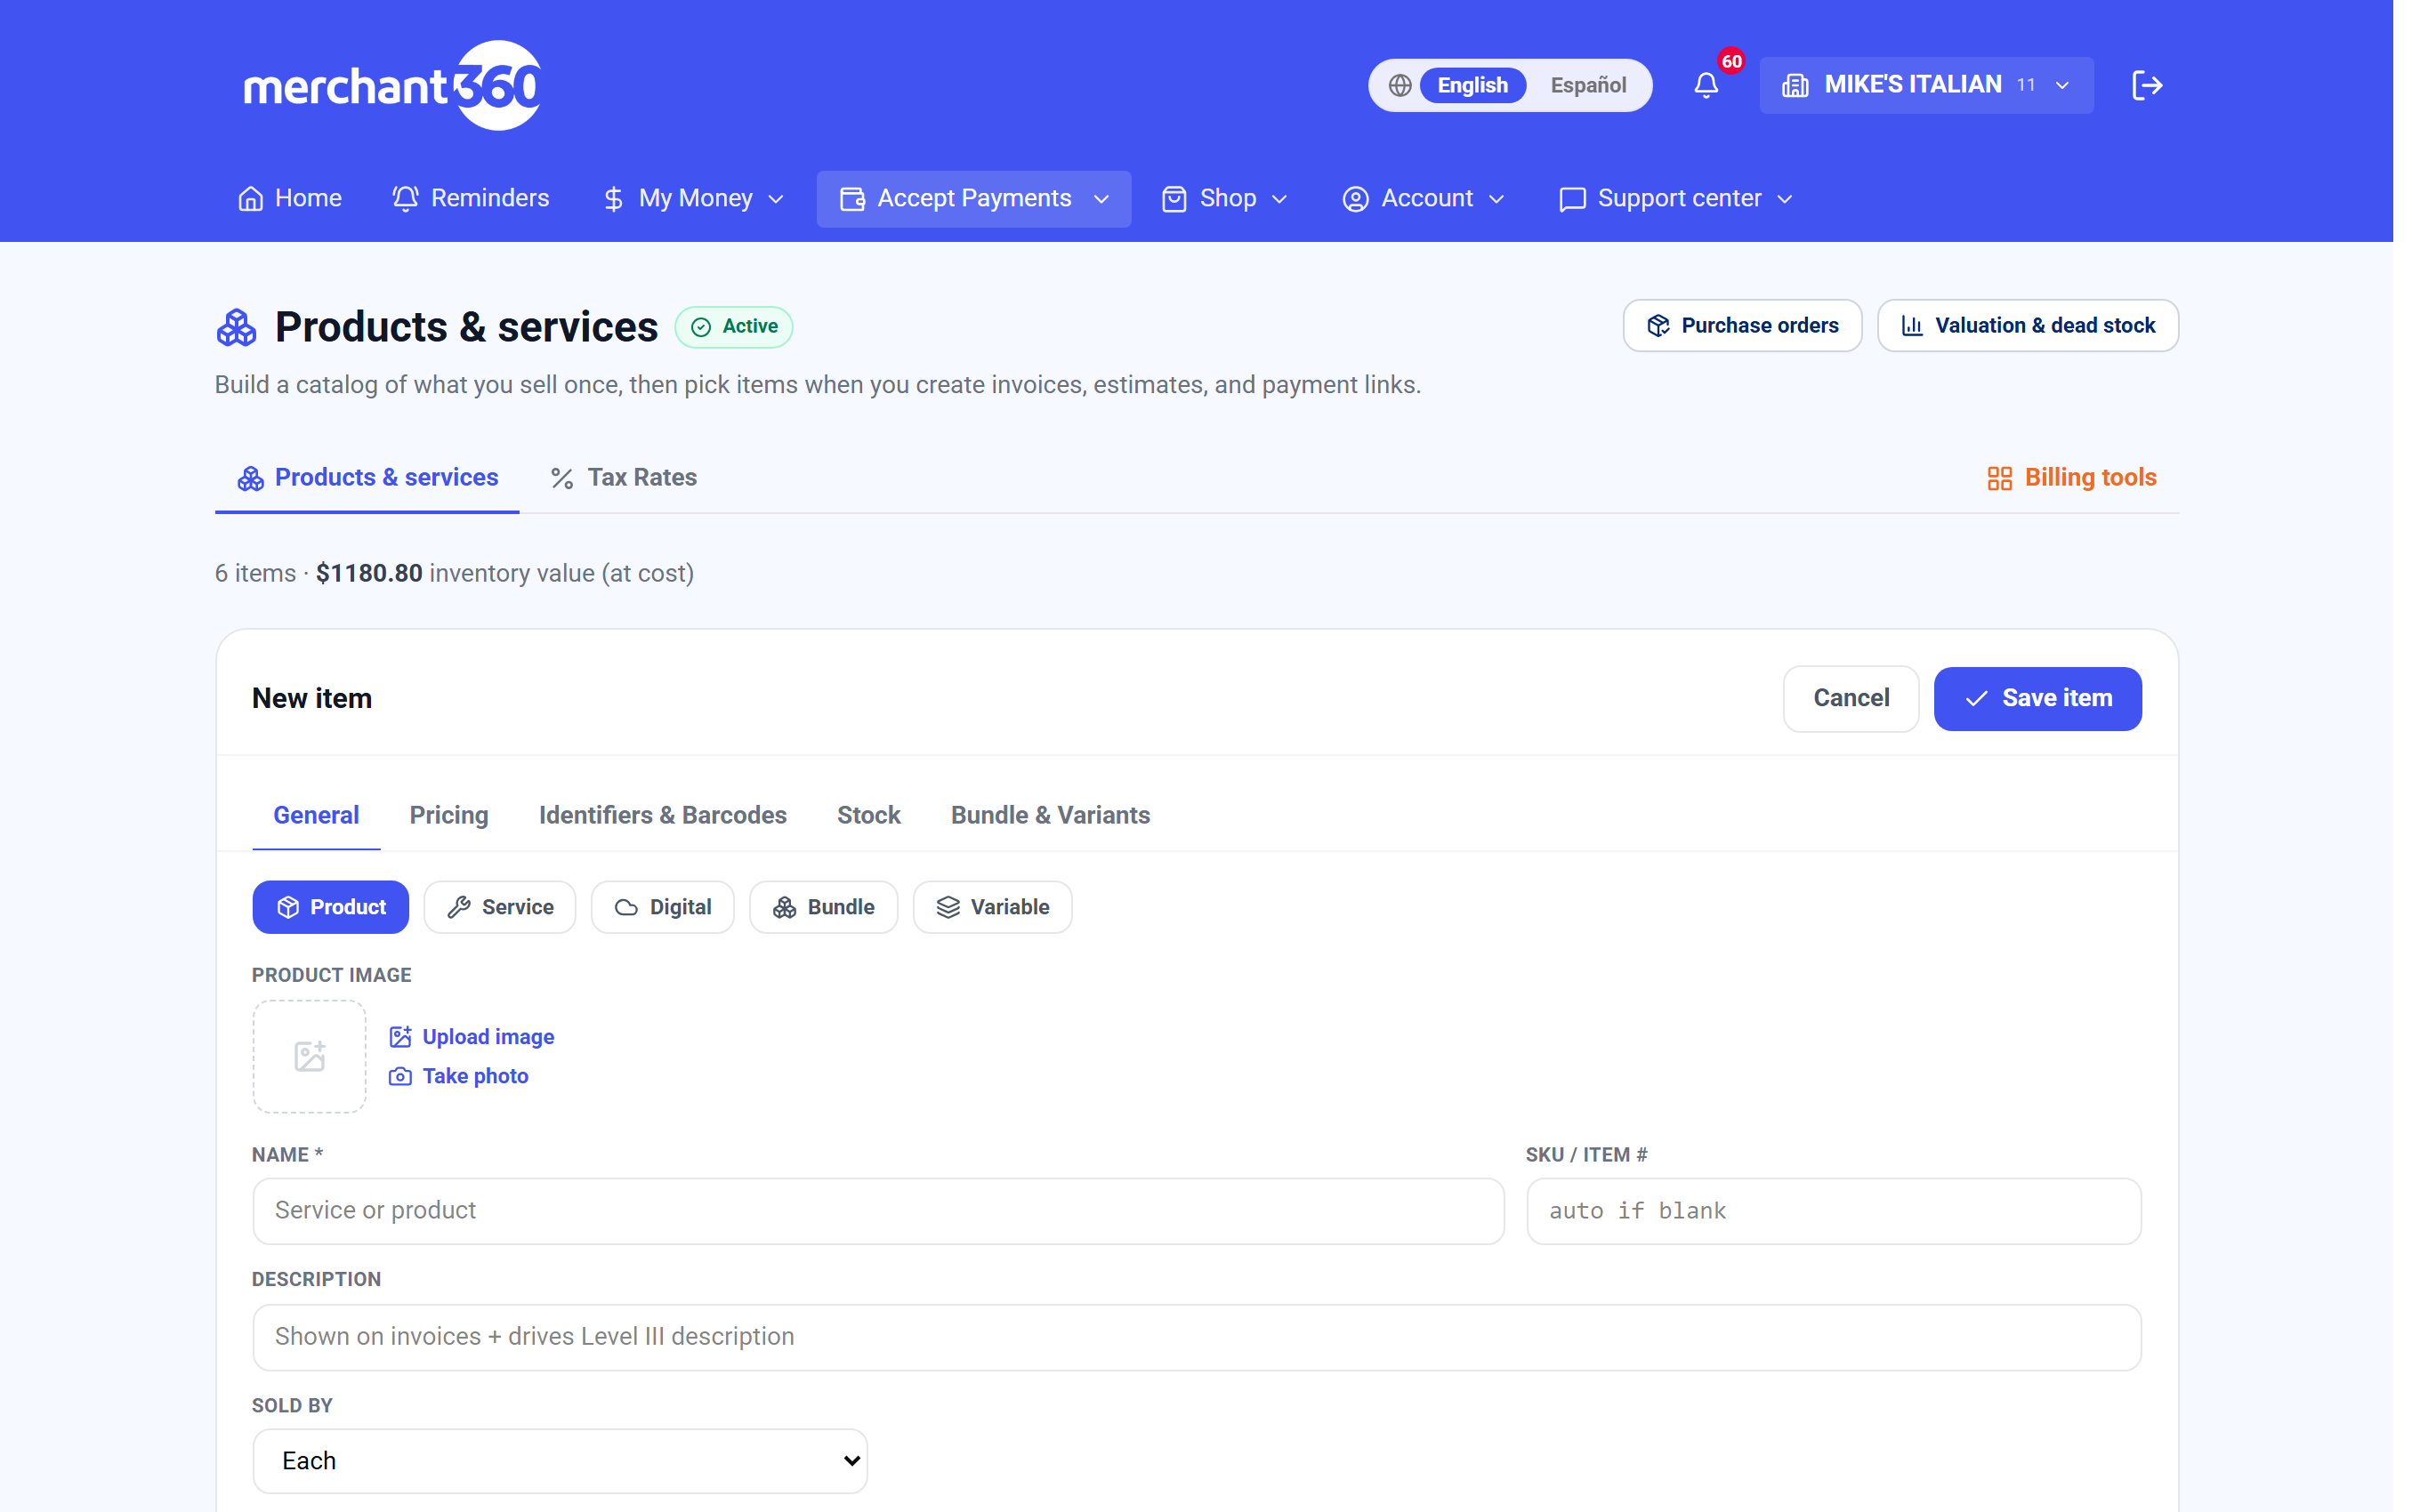The height and width of the screenshot is (1512, 2420).
Task: Open the Bundle & Variants tab
Action: click(x=1051, y=815)
